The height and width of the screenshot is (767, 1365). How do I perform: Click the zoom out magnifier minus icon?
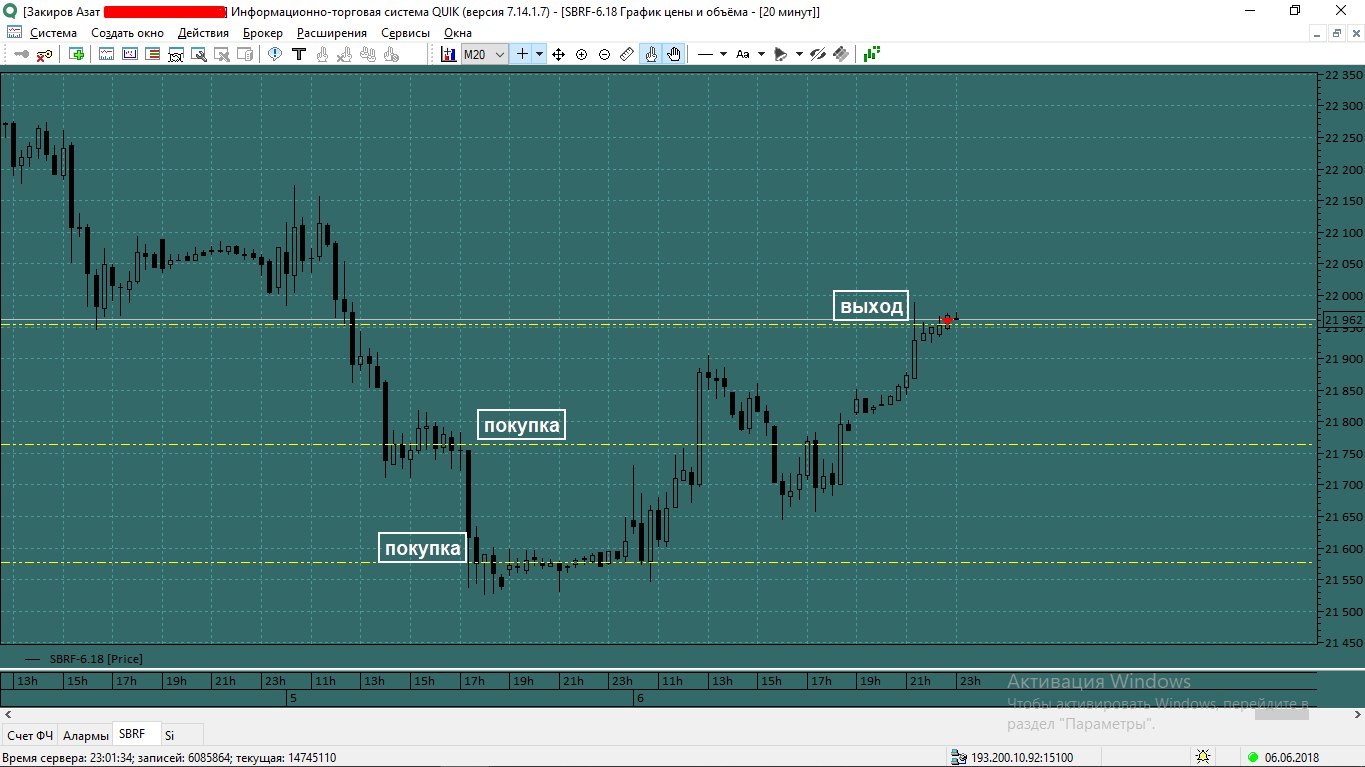click(x=604, y=54)
